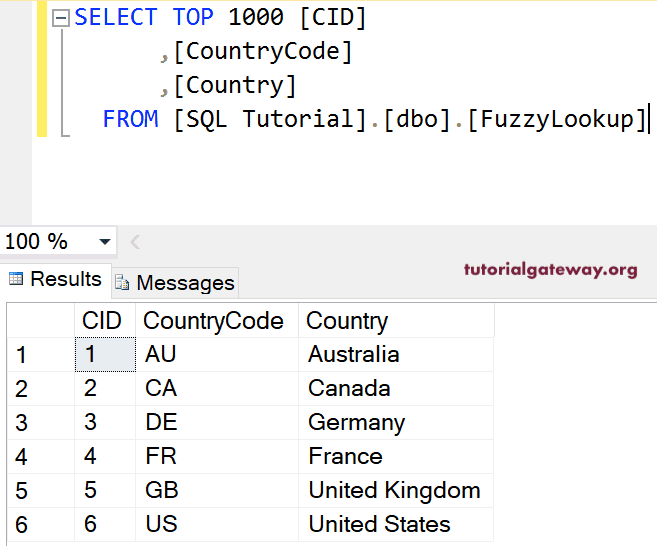Image resolution: width=657 pixels, height=546 pixels.
Task: Click the CID cell in the GB row
Action: pos(105,490)
